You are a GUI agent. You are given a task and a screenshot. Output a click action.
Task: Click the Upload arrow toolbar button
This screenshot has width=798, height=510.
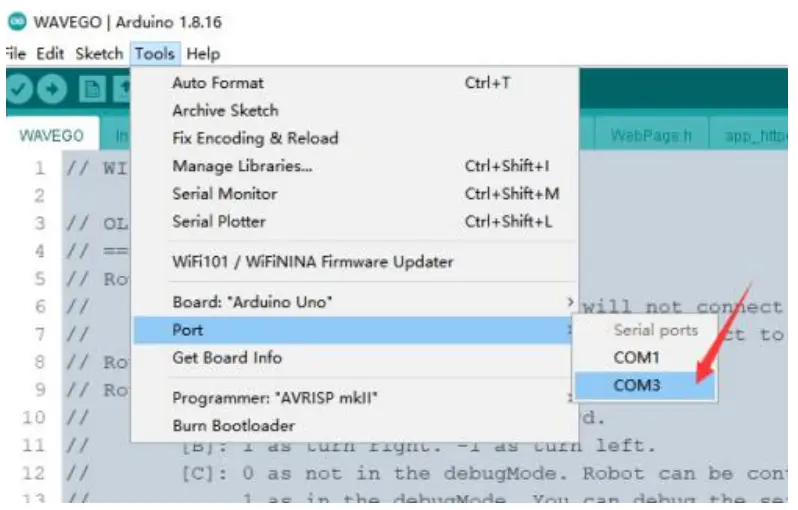click(x=51, y=89)
